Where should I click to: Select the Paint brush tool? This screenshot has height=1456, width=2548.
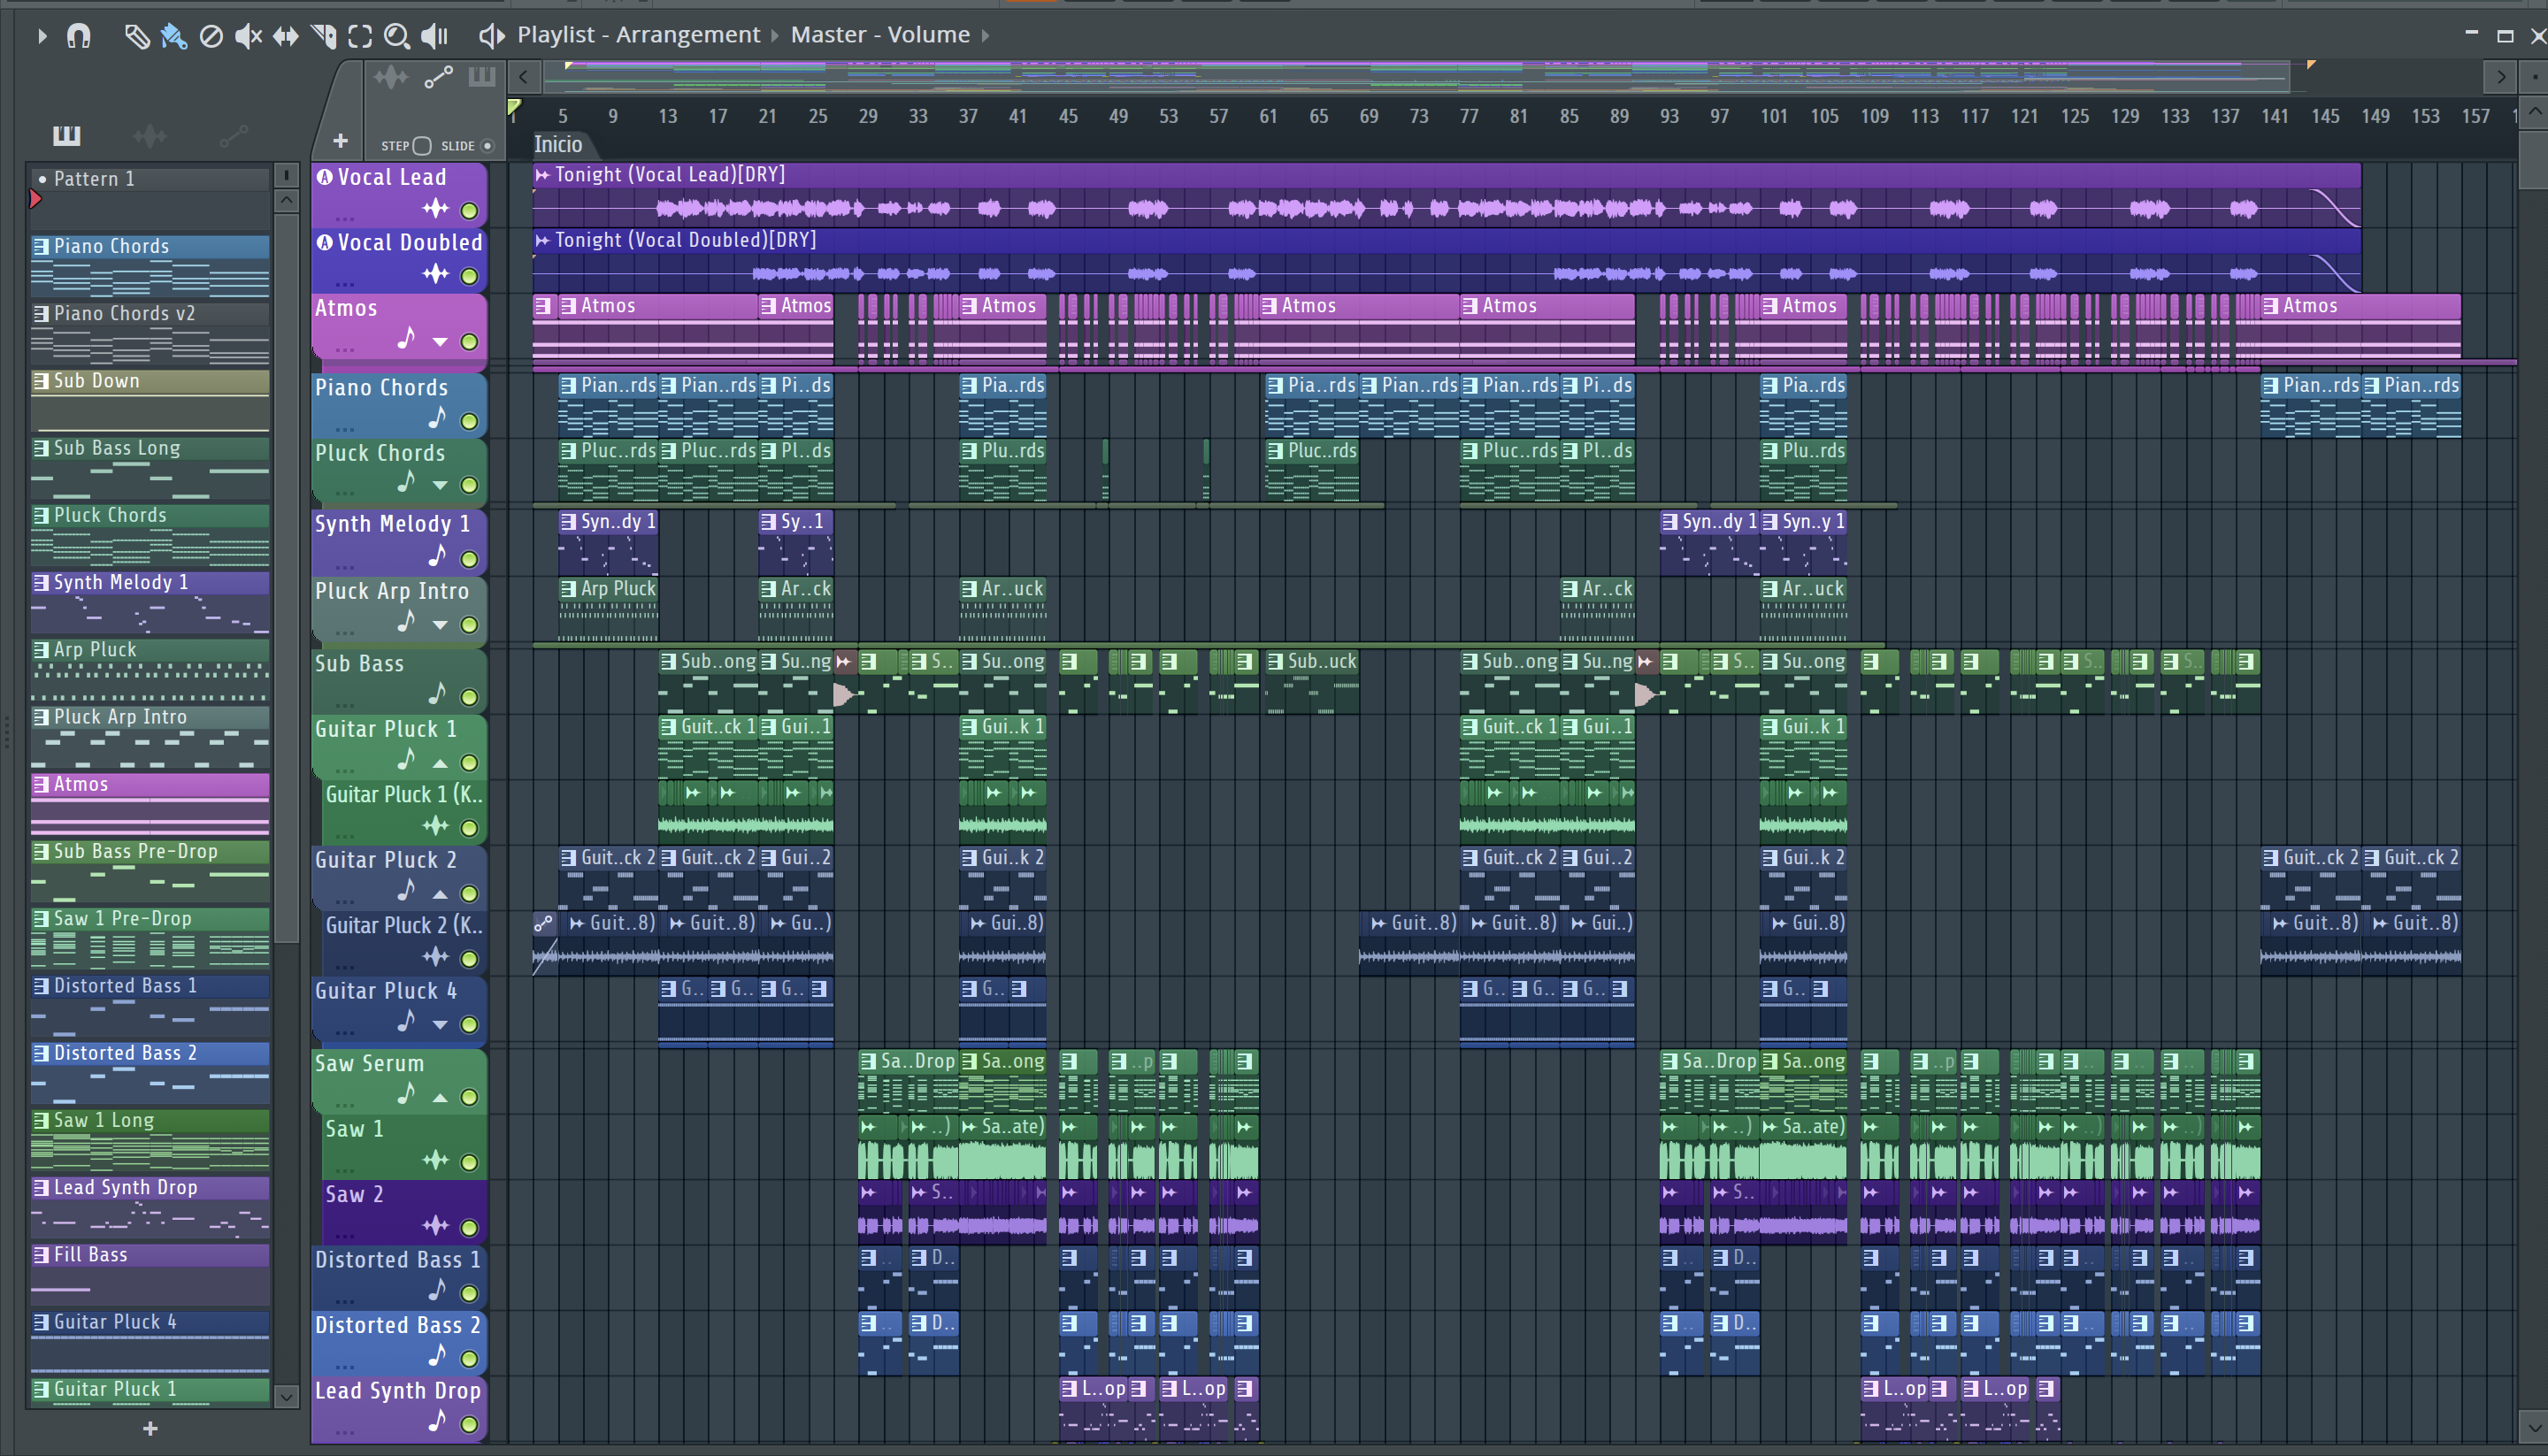pyautogui.click(x=174, y=37)
